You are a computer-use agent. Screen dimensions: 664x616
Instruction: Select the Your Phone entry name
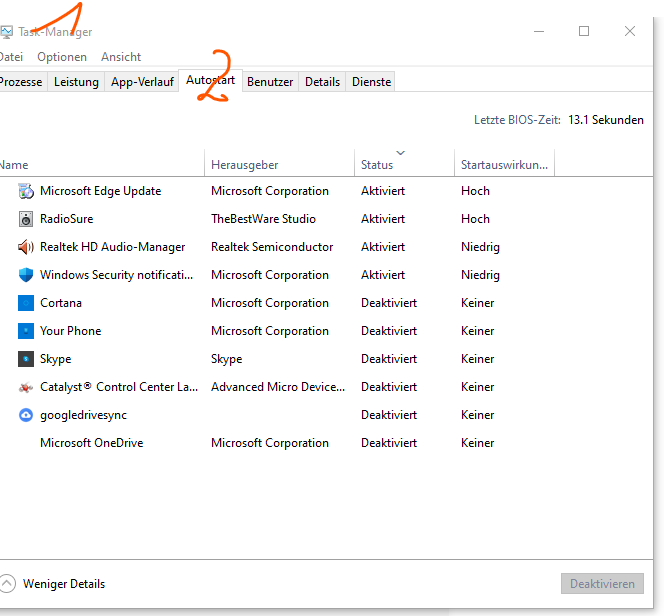71,331
